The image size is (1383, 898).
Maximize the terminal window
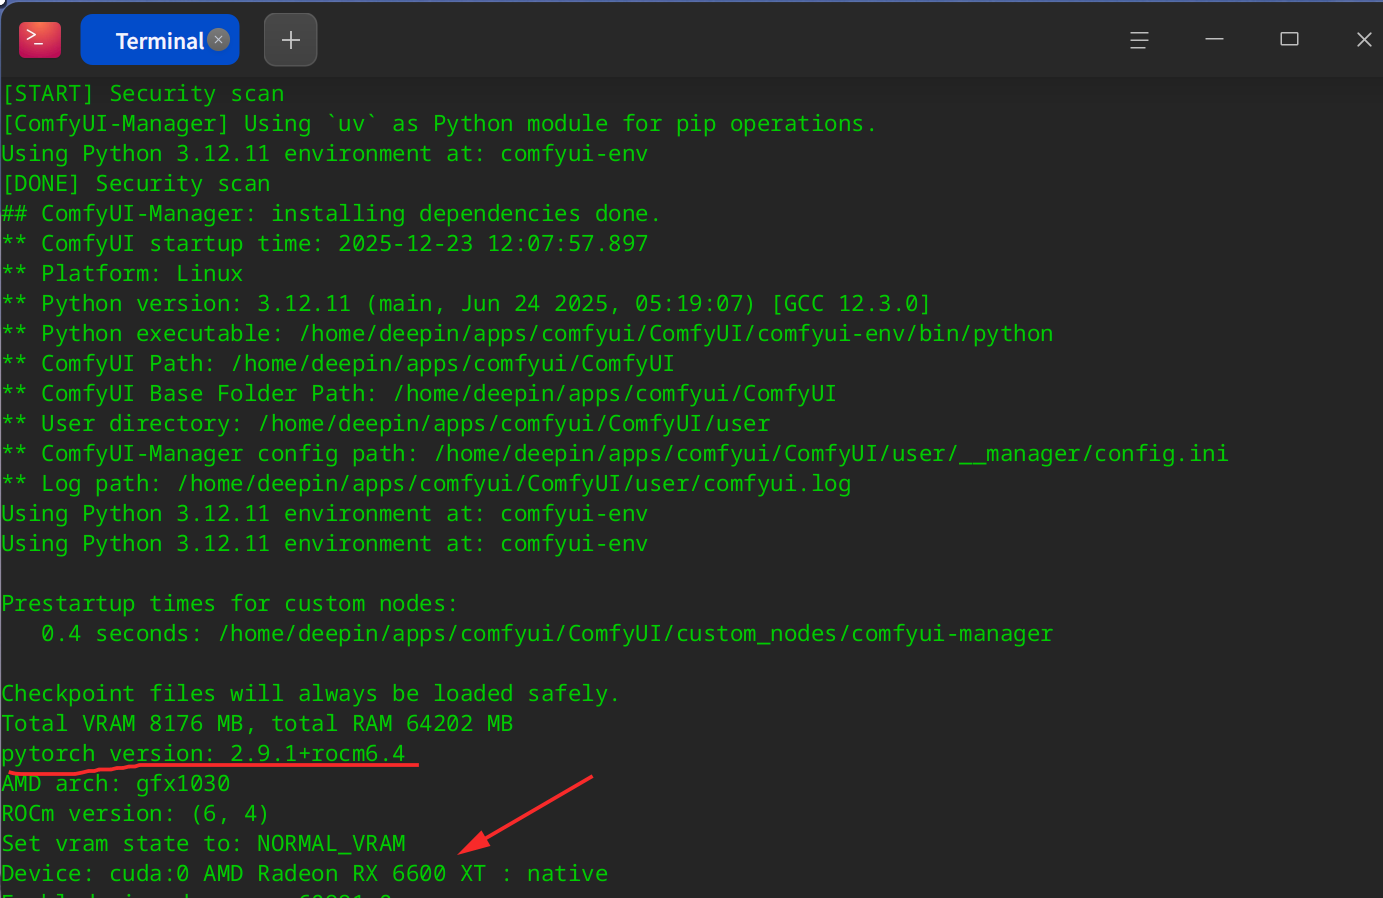point(1289,40)
